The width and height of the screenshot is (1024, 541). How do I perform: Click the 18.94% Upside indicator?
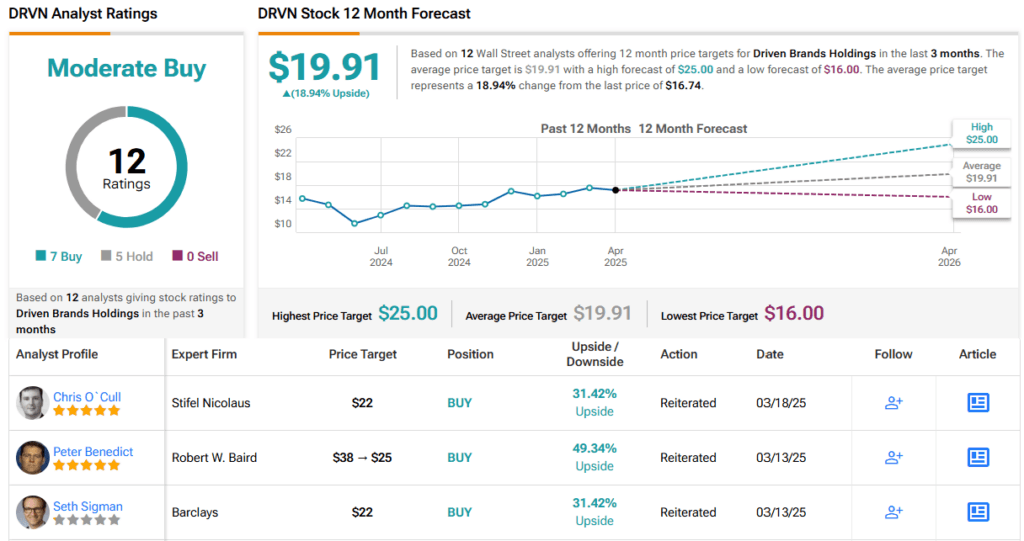[x=326, y=93]
